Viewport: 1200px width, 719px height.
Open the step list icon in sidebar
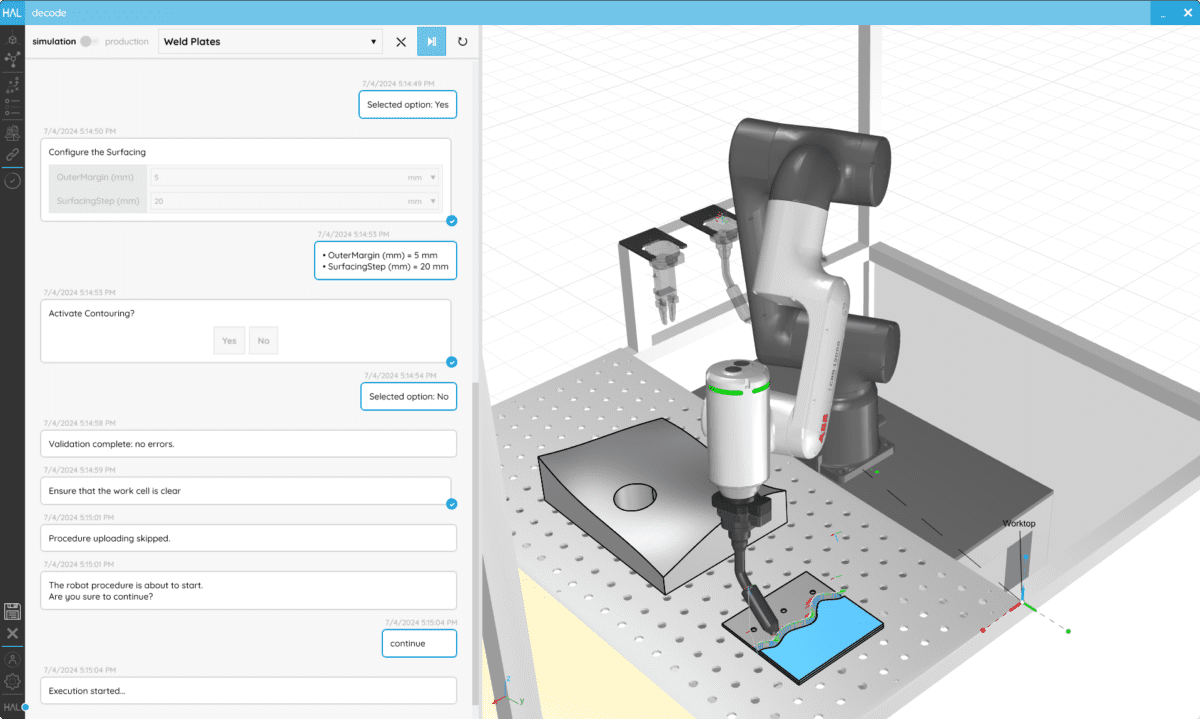click(x=12, y=108)
